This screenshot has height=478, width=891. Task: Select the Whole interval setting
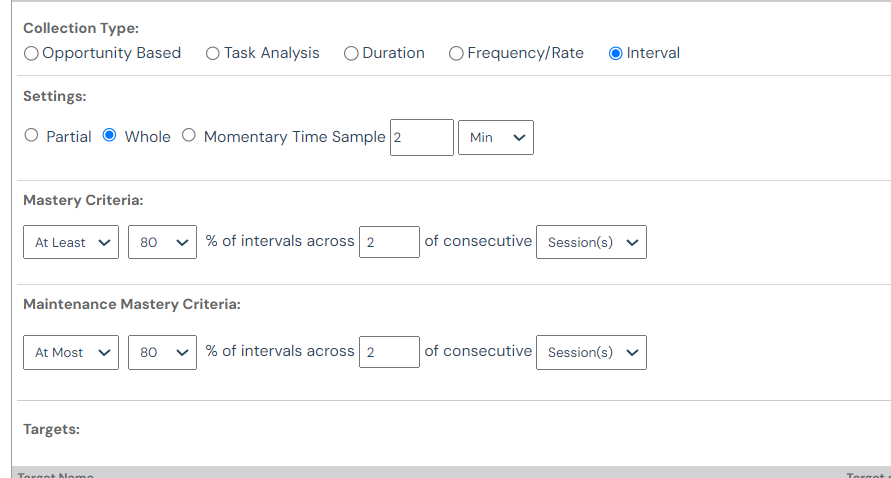click(110, 136)
